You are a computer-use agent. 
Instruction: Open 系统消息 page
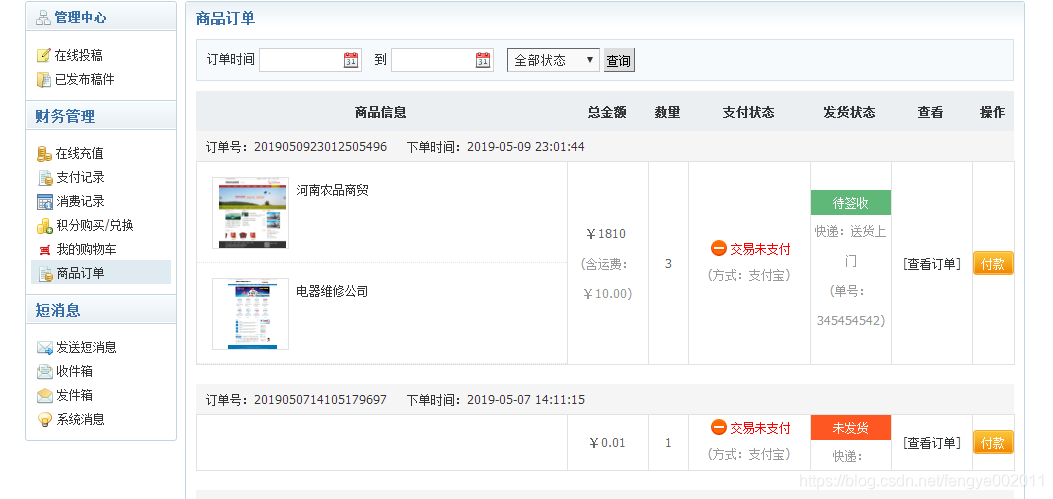(80, 420)
